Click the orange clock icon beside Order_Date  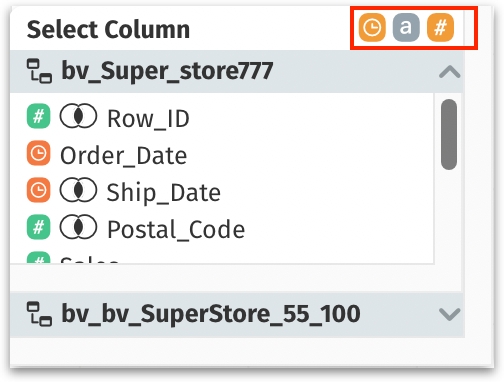(38, 153)
